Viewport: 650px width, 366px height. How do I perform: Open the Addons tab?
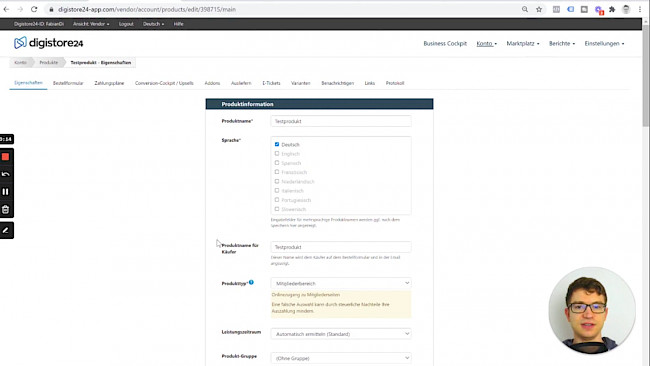click(x=212, y=83)
